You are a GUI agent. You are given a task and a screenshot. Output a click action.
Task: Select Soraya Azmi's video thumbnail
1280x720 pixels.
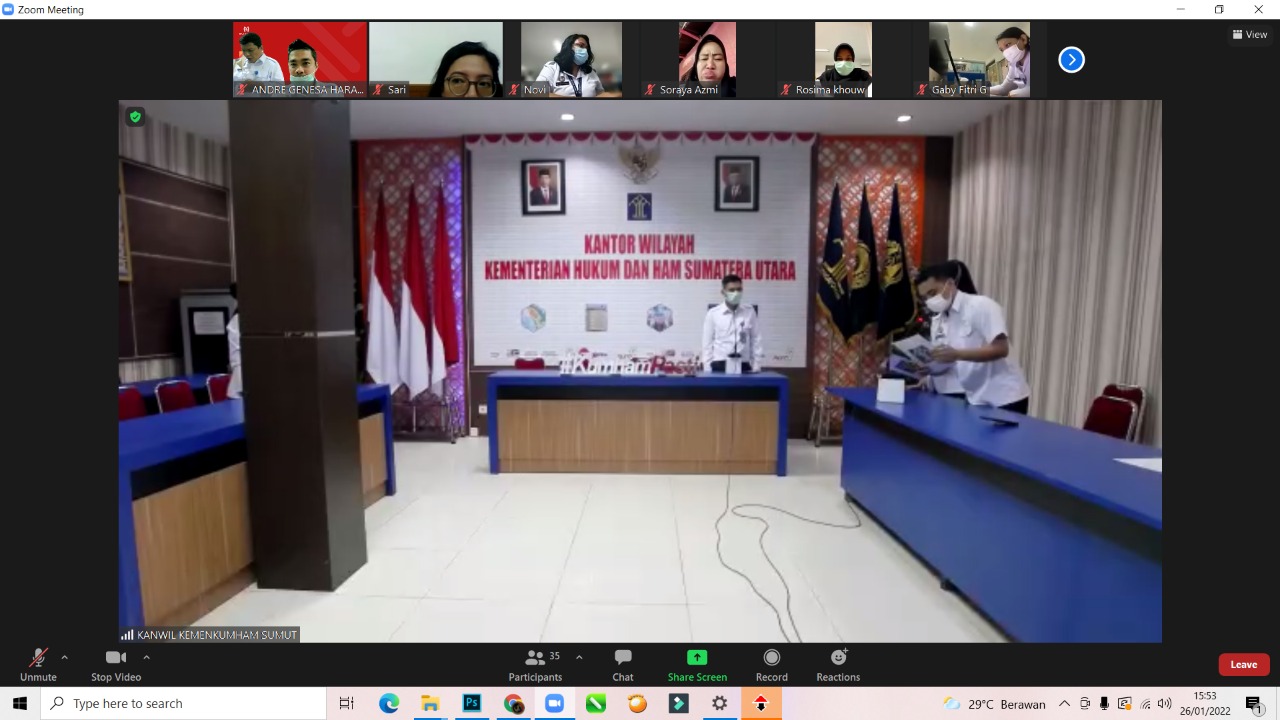click(707, 59)
